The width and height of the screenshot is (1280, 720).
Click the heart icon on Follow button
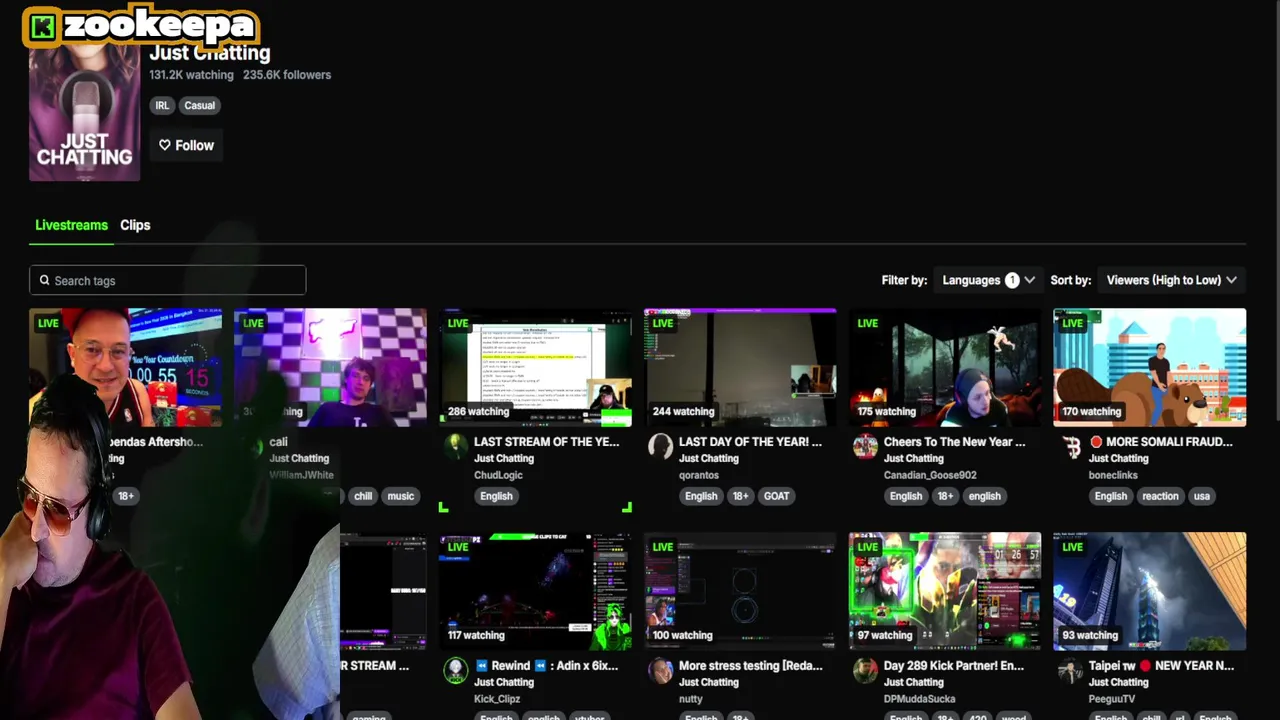[x=165, y=145]
